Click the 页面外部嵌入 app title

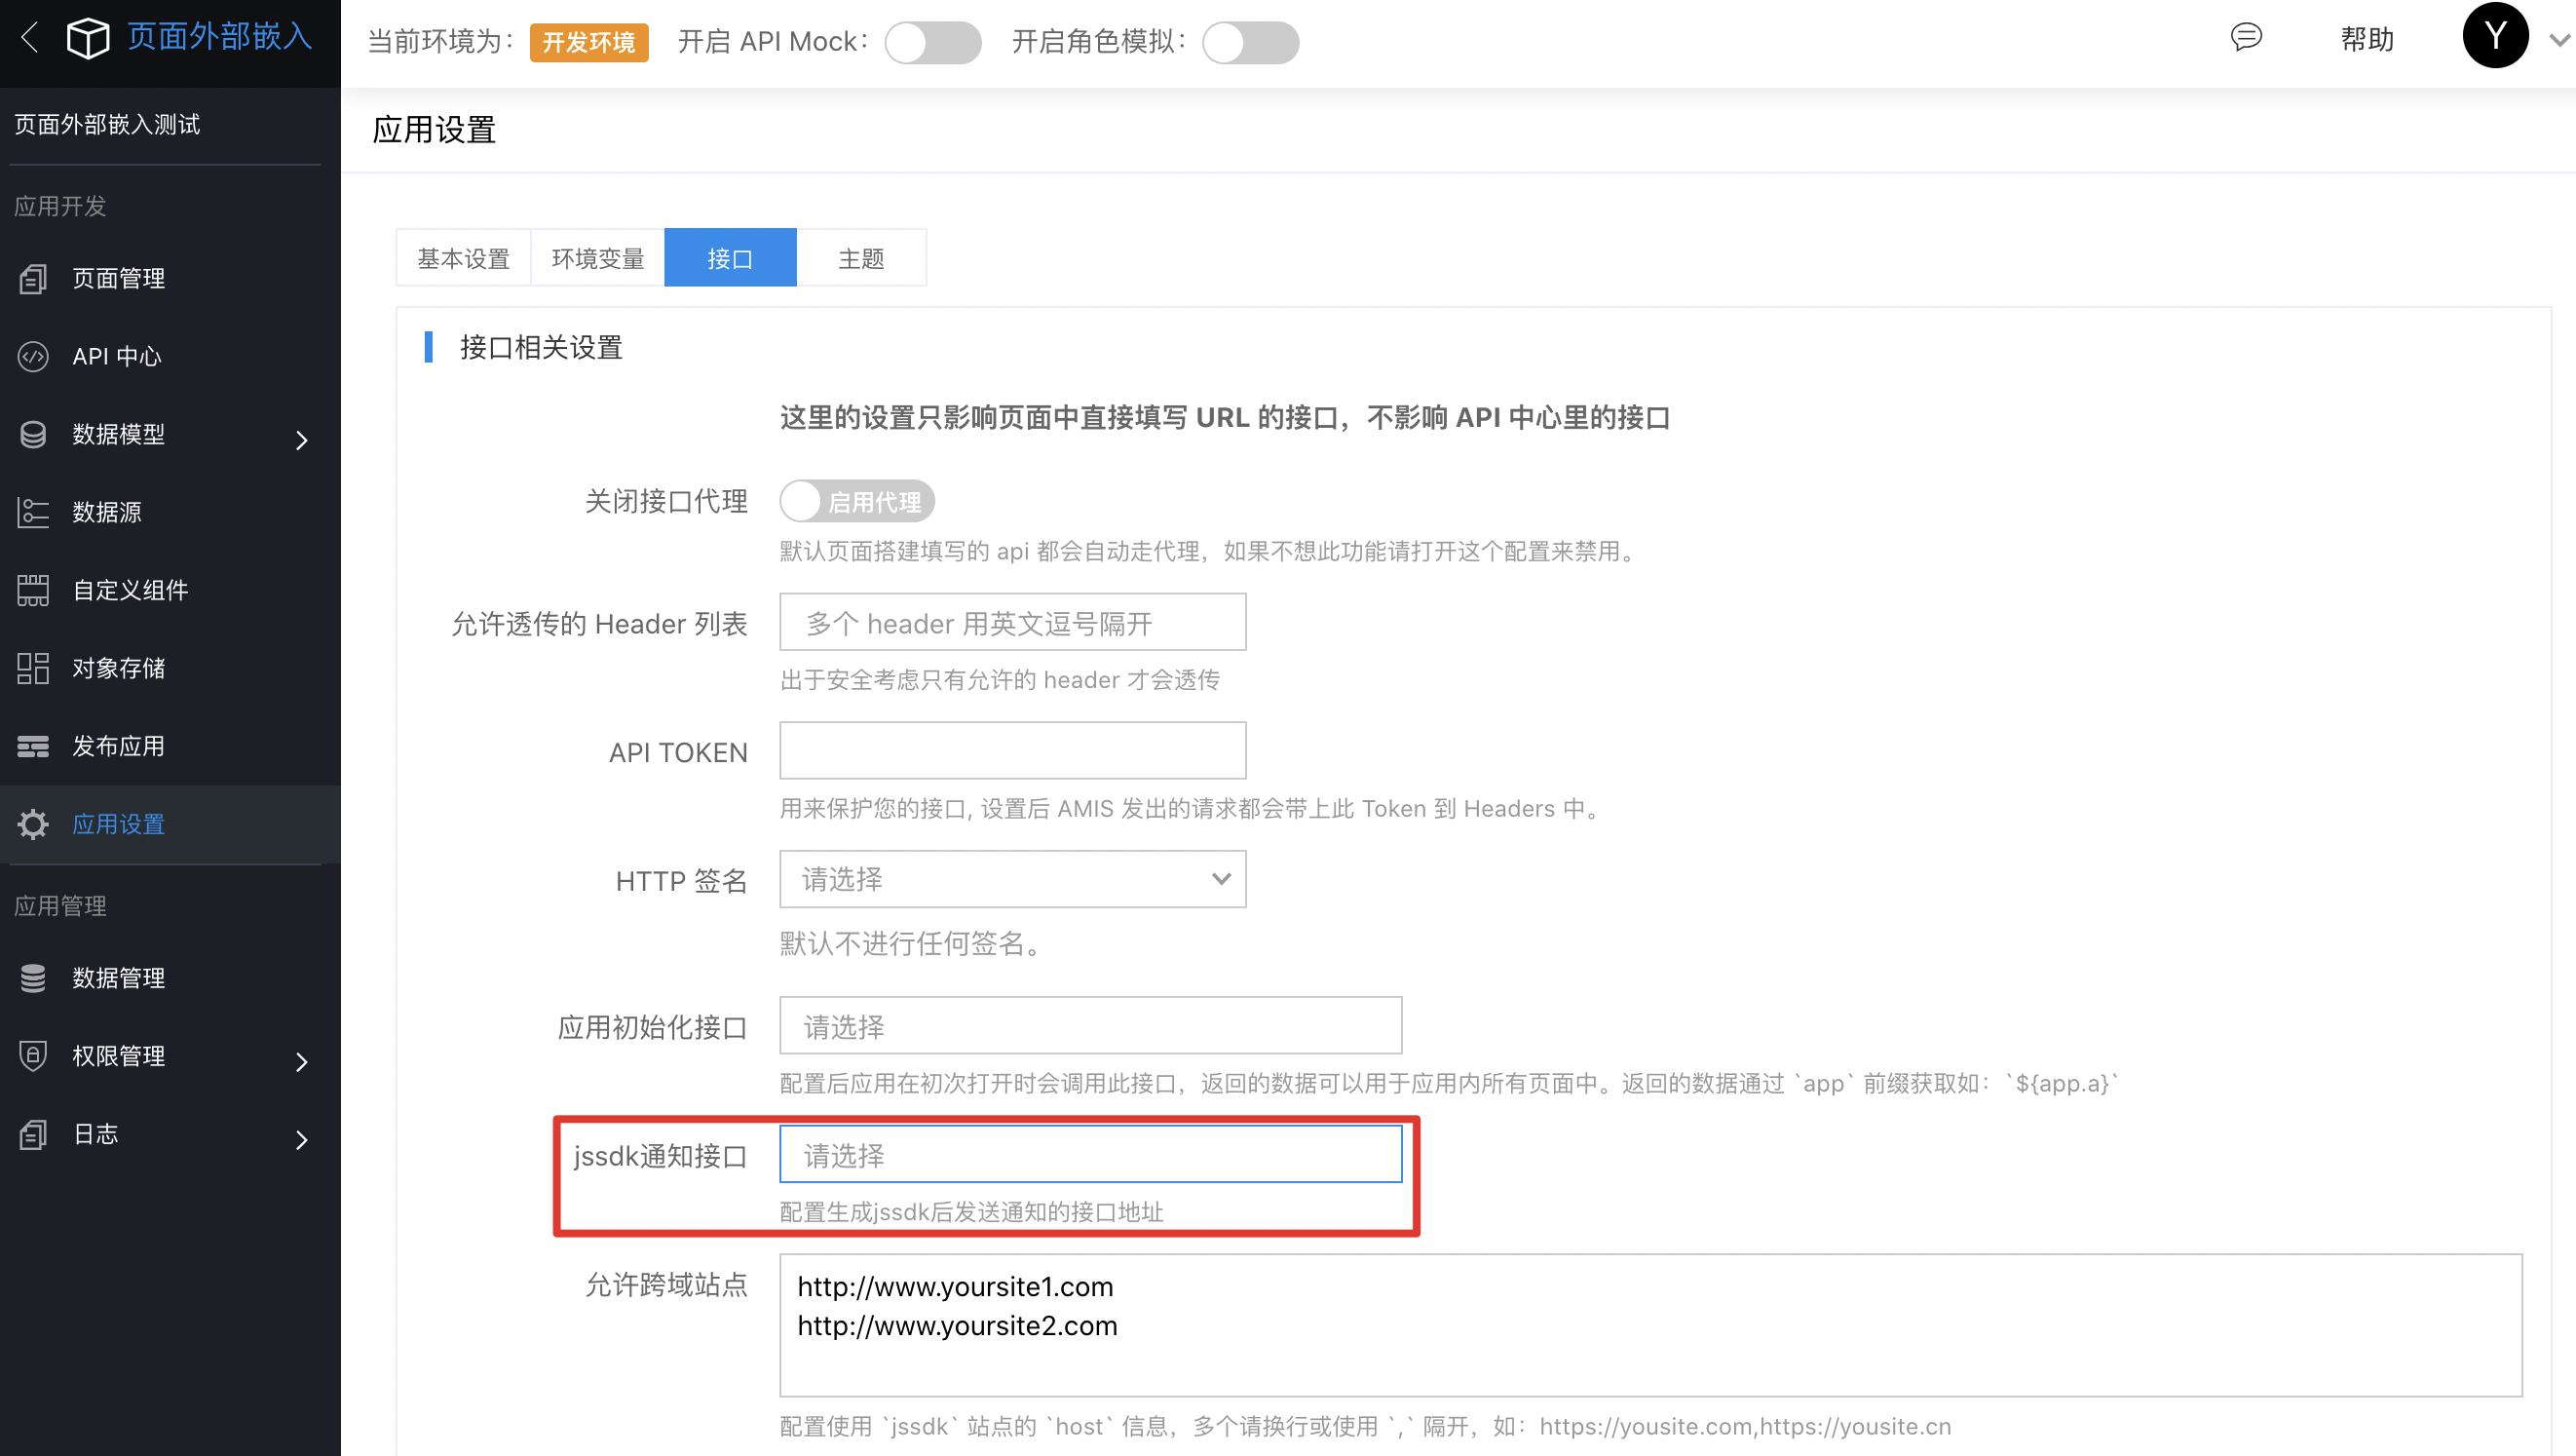(x=220, y=37)
